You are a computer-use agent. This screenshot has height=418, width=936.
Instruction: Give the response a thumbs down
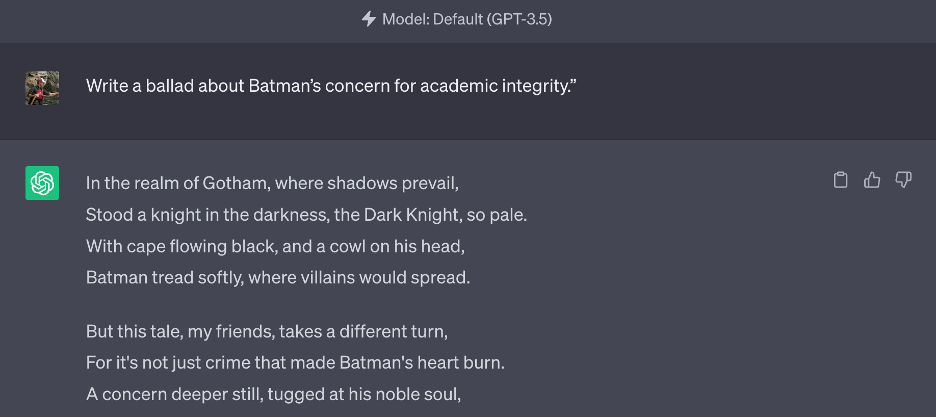[903, 180]
